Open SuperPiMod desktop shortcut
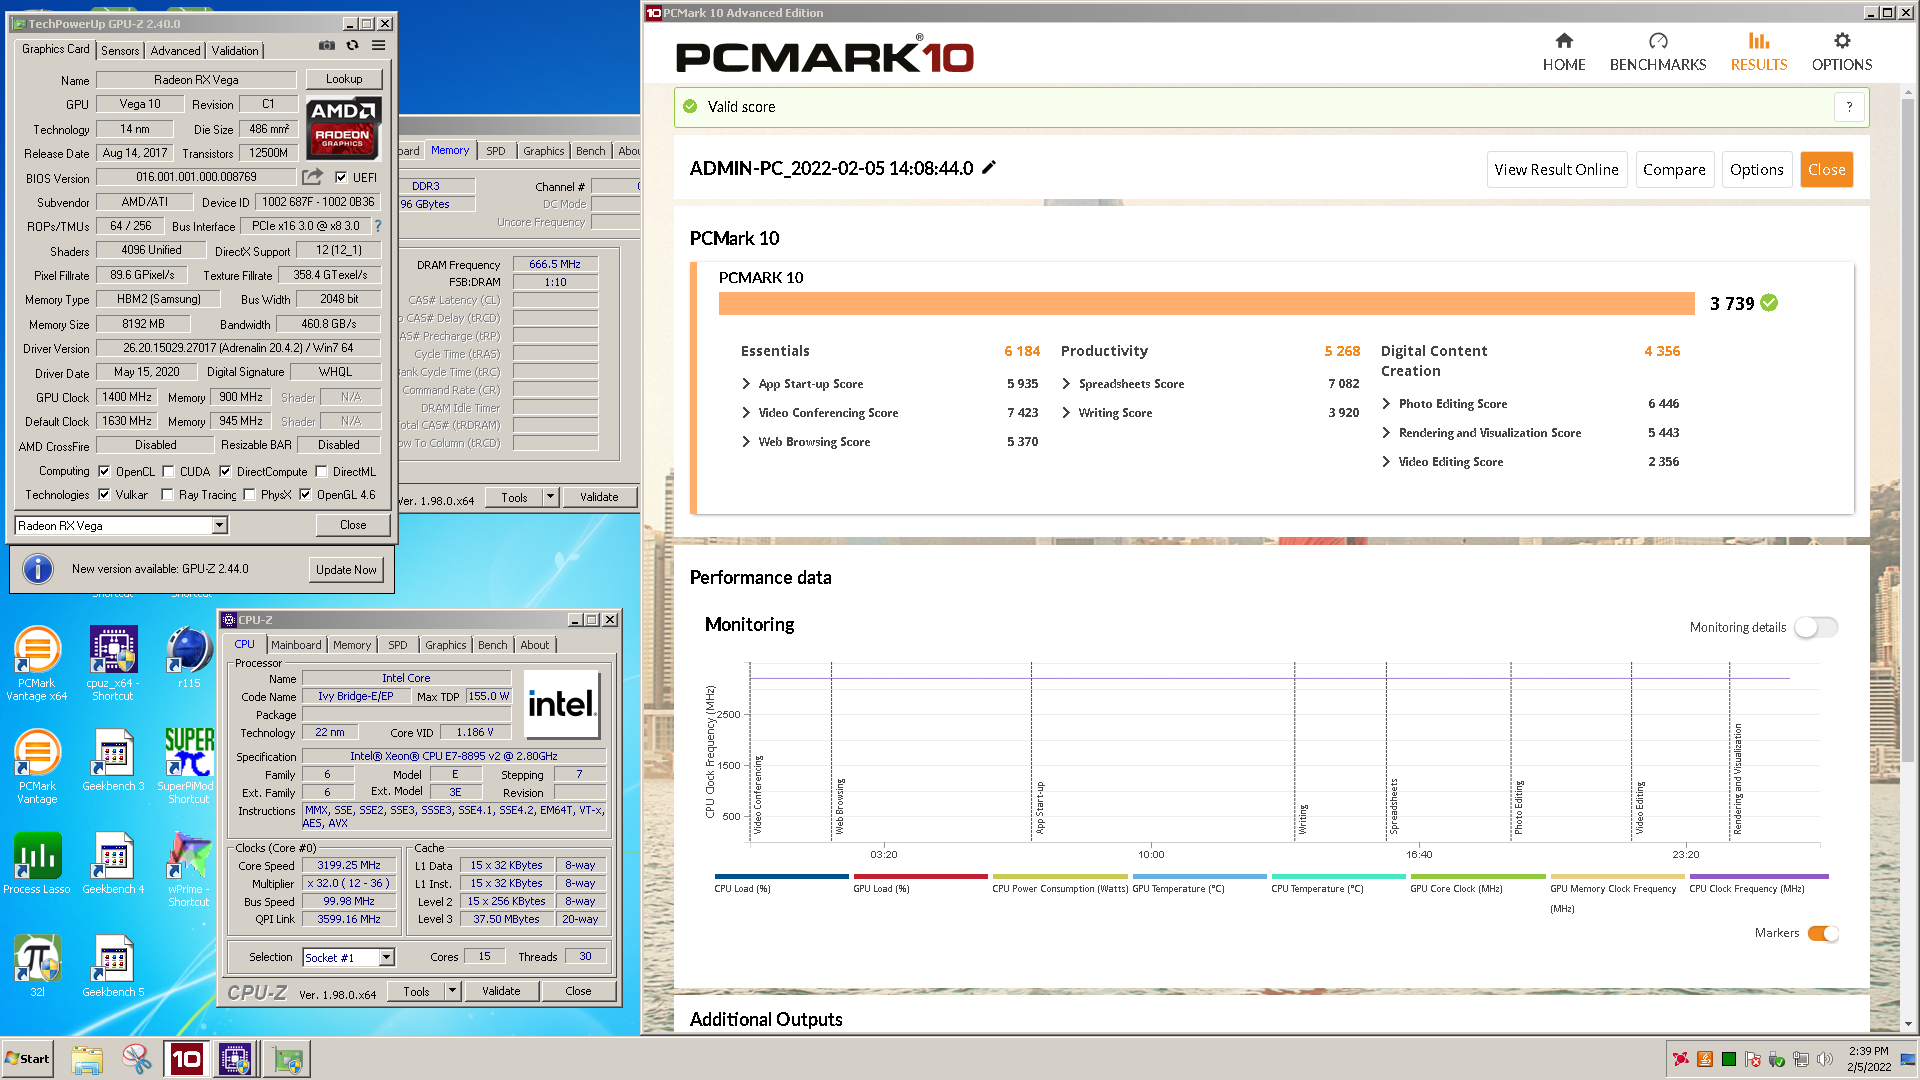 coord(189,766)
